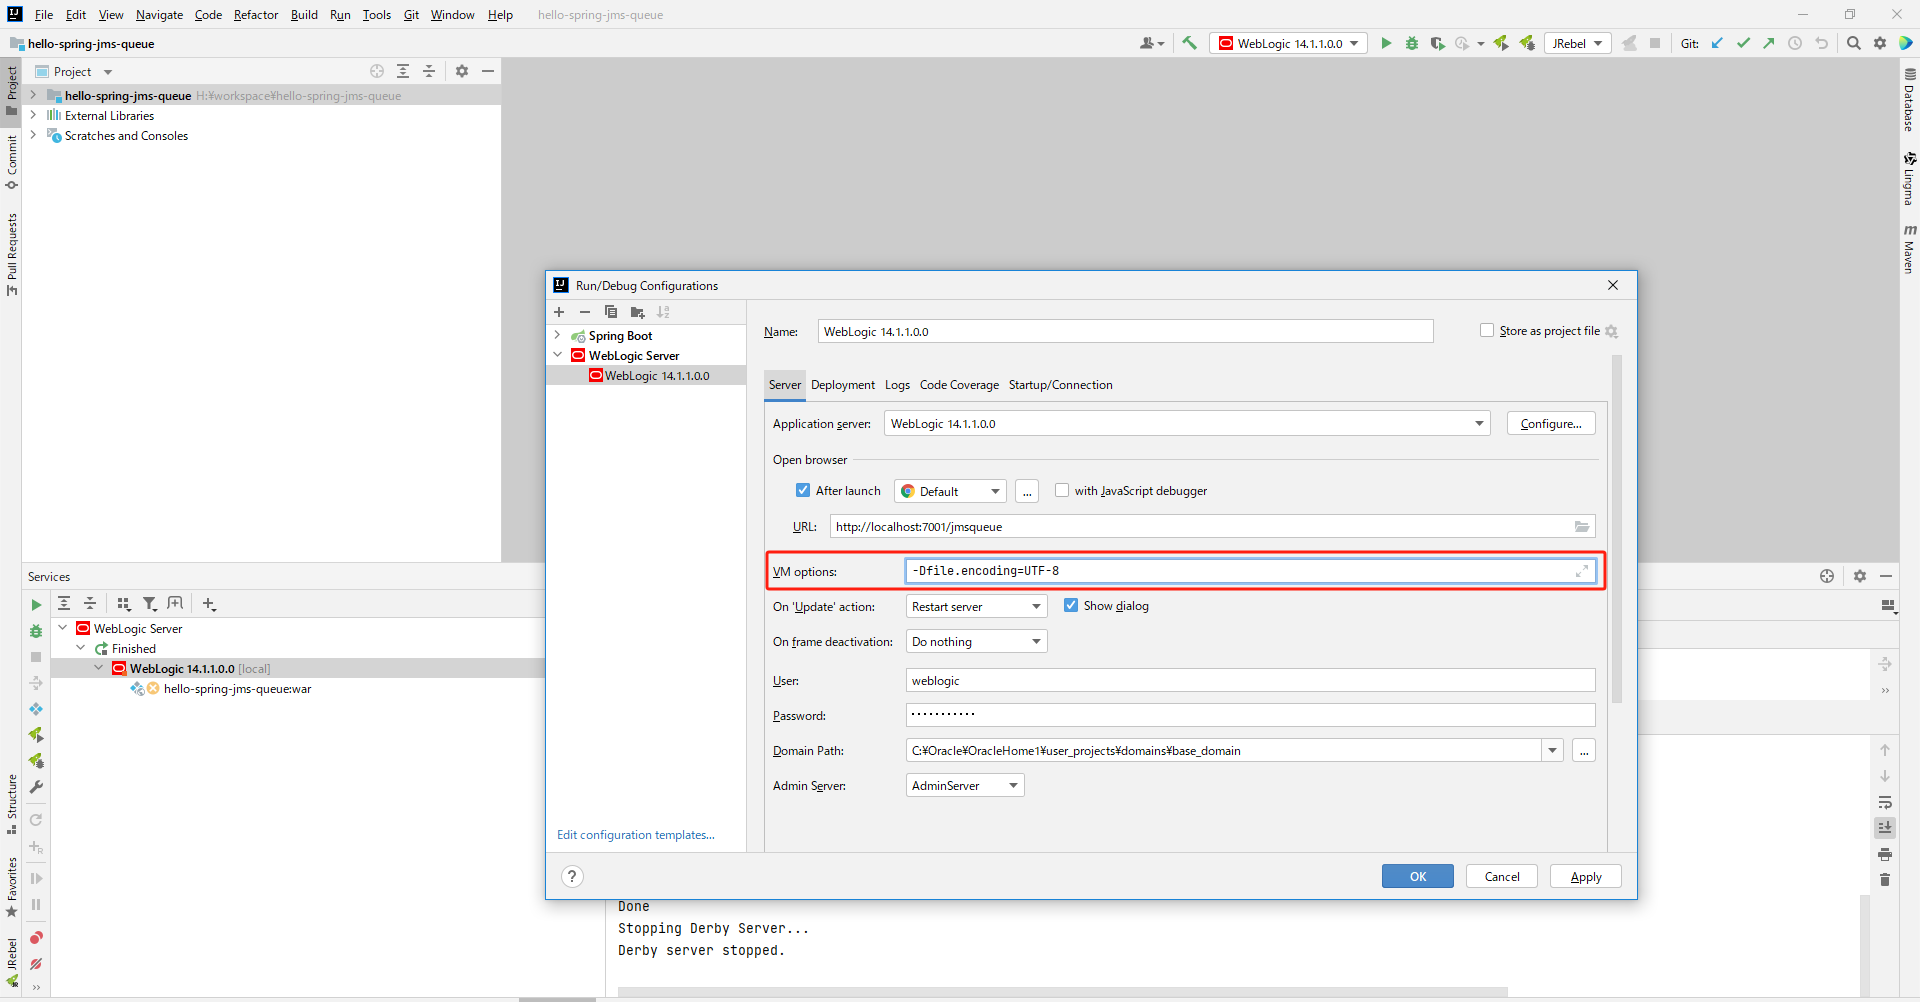Add service with plus icon in Services toolbar

pyautogui.click(x=209, y=604)
